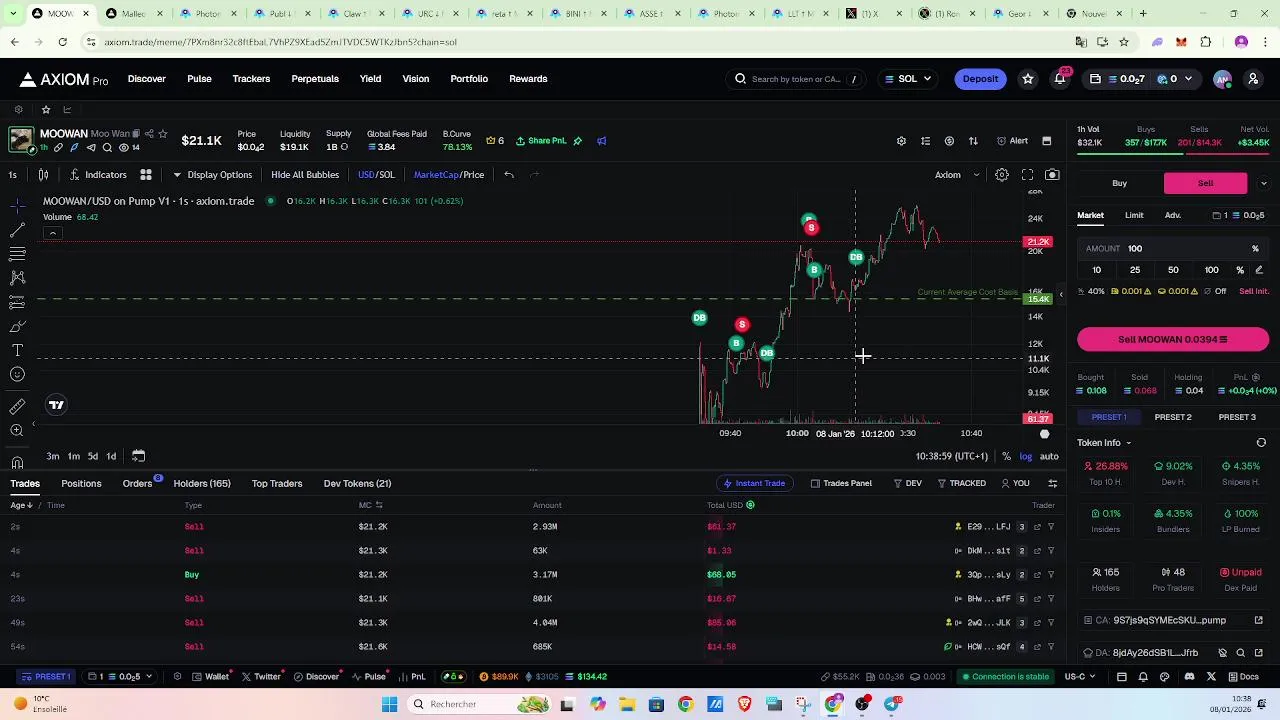Toggle the Instant Trade mode
Viewport: 1280px width, 720px height.
pos(754,484)
